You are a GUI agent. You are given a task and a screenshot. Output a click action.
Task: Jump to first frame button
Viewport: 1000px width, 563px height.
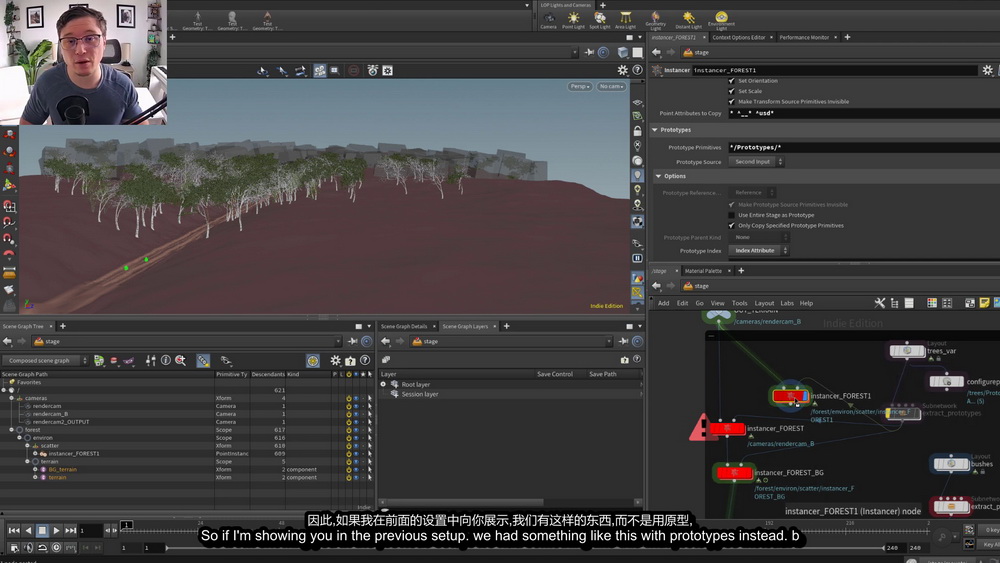pos(14,530)
